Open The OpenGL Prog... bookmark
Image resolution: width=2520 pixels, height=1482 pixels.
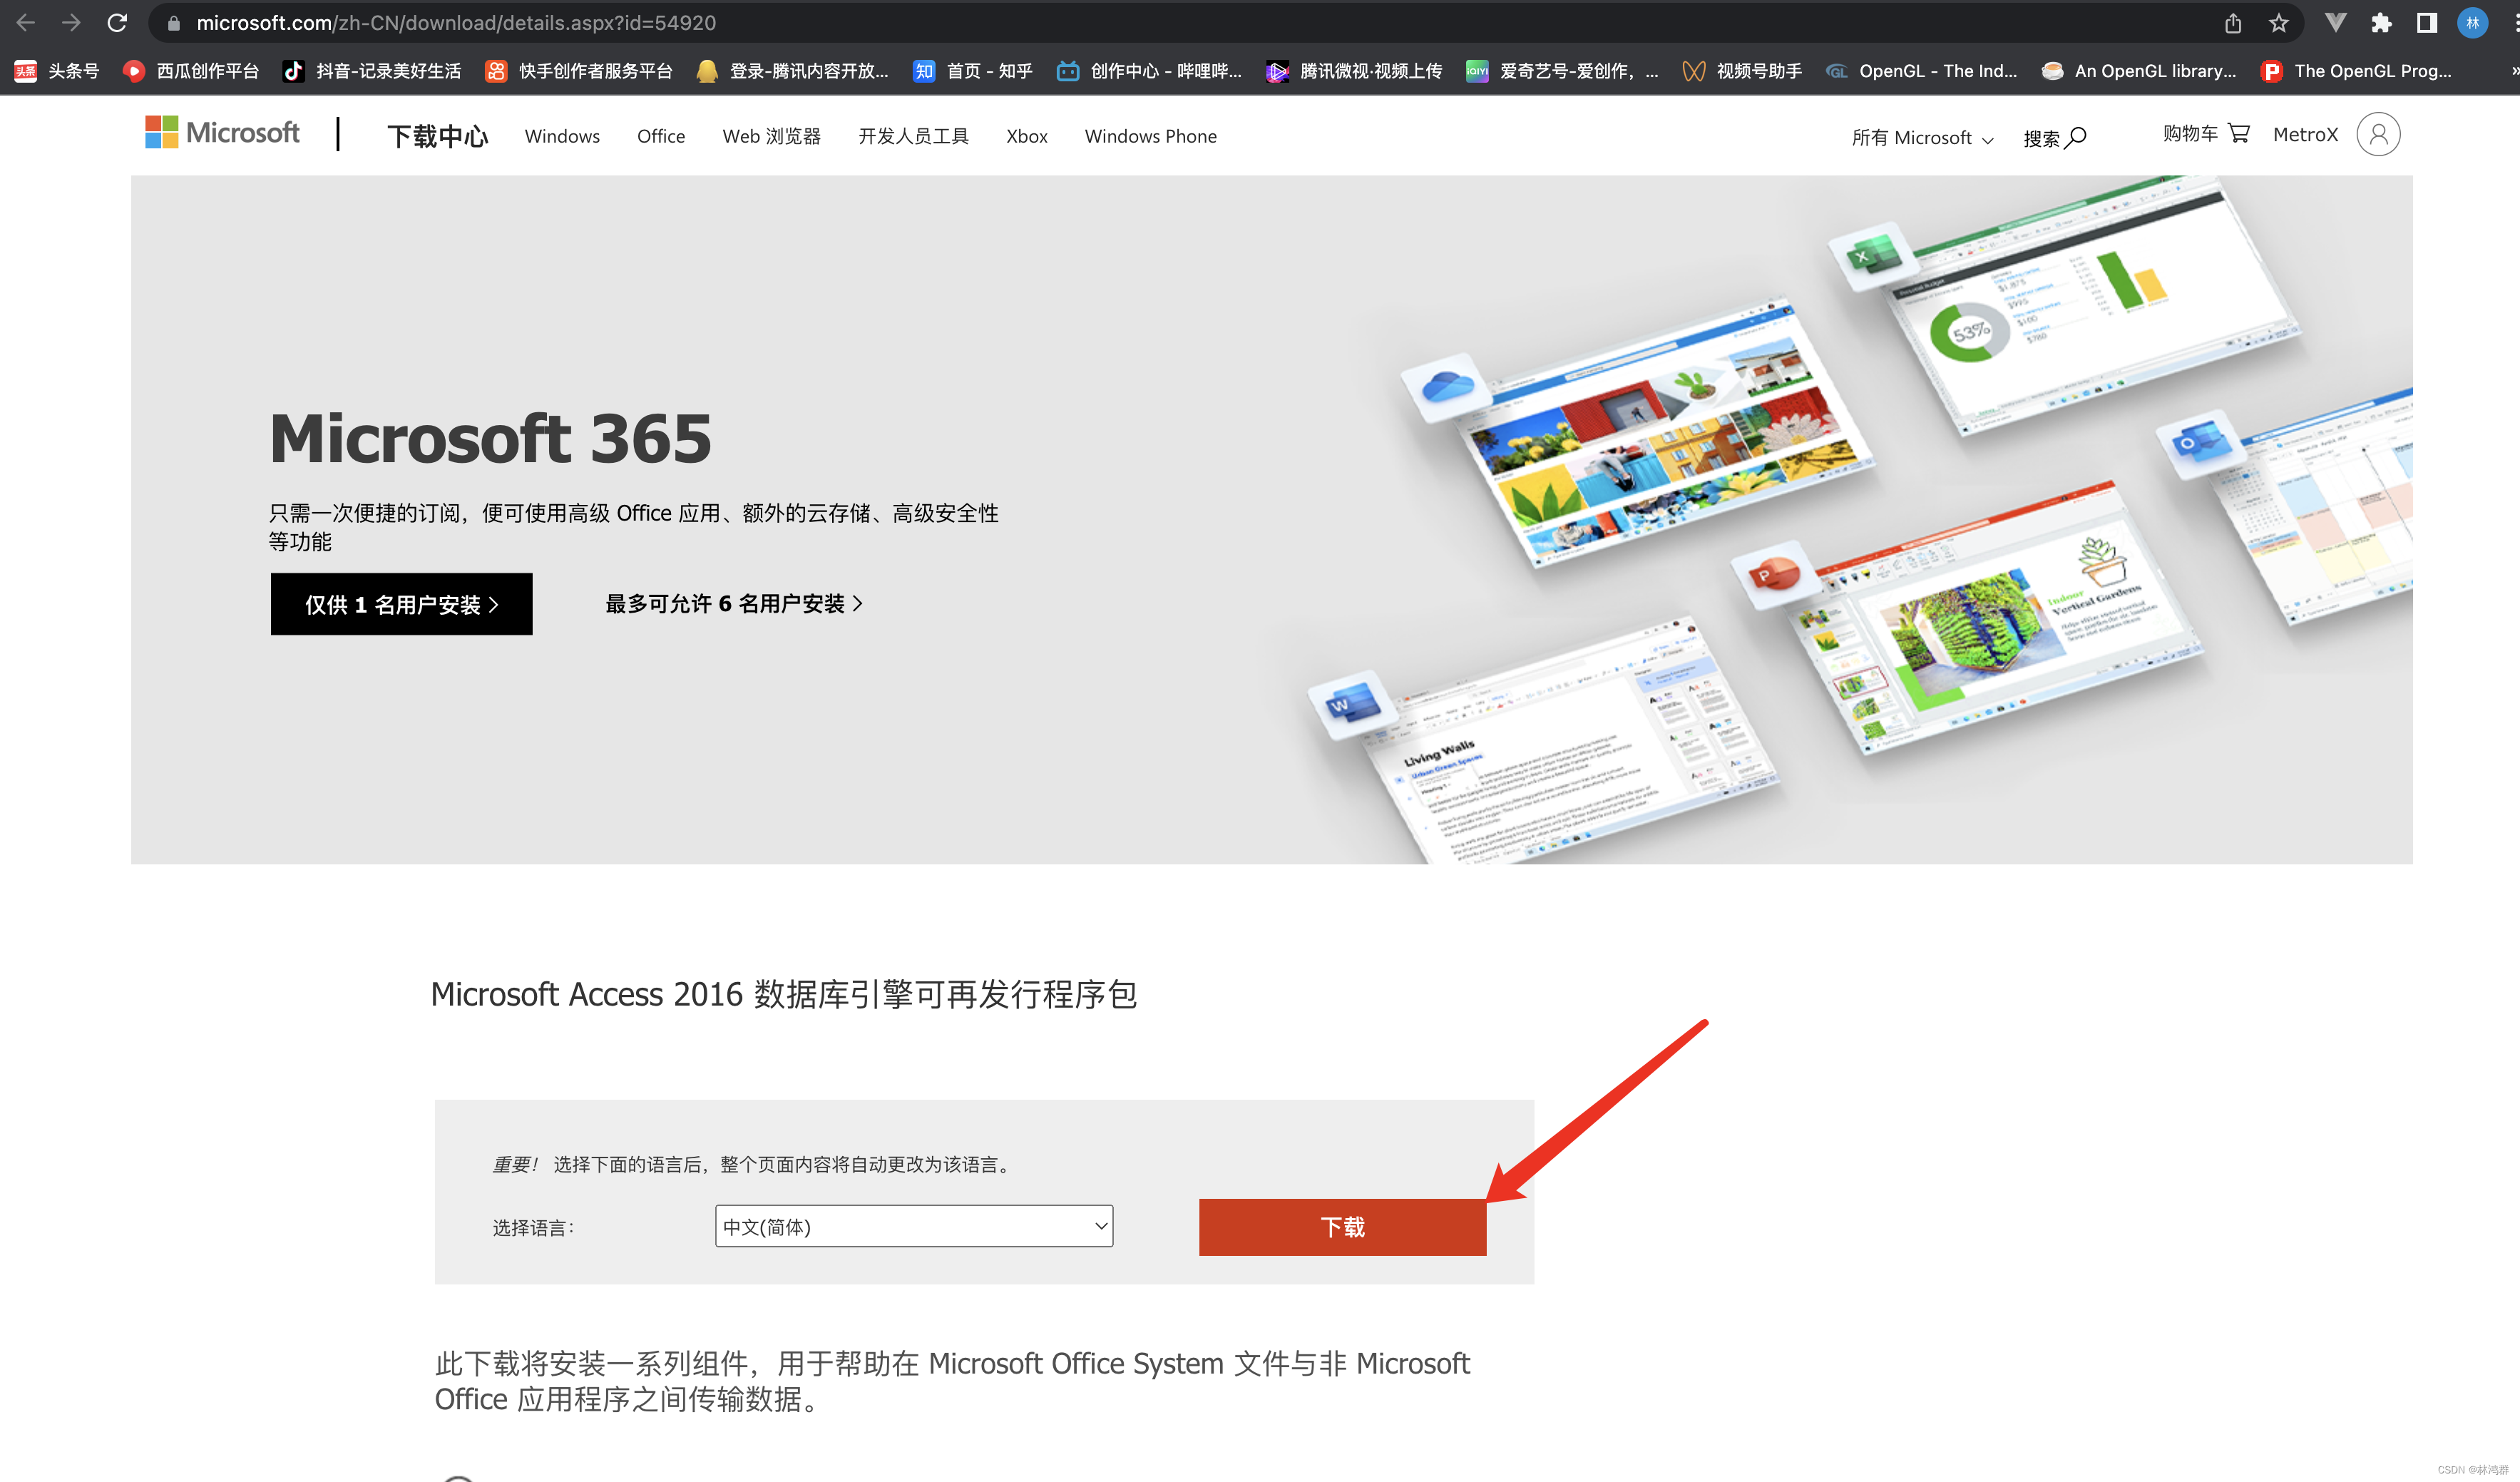[2356, 71]
